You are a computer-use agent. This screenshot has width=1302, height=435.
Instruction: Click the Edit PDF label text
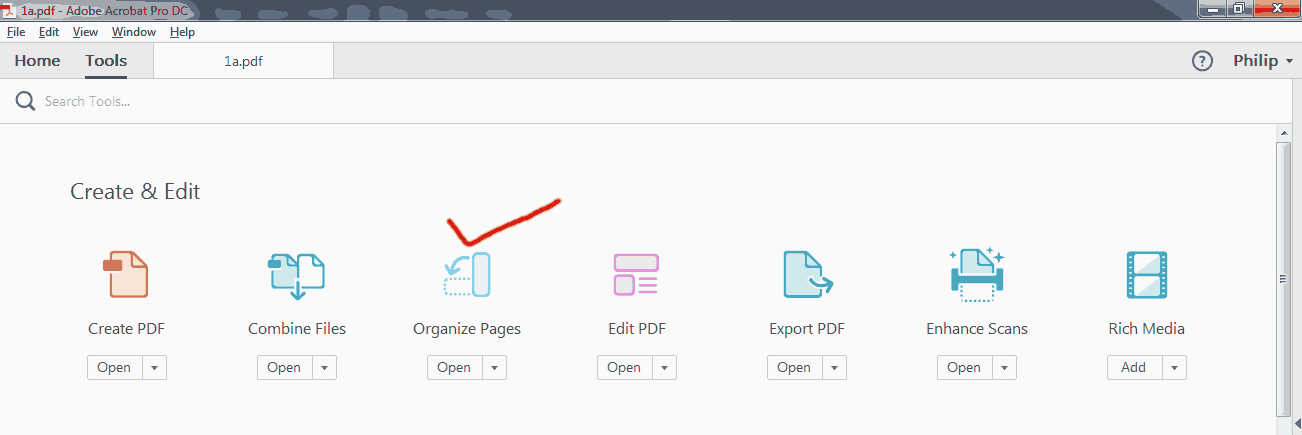pos(637,328)
